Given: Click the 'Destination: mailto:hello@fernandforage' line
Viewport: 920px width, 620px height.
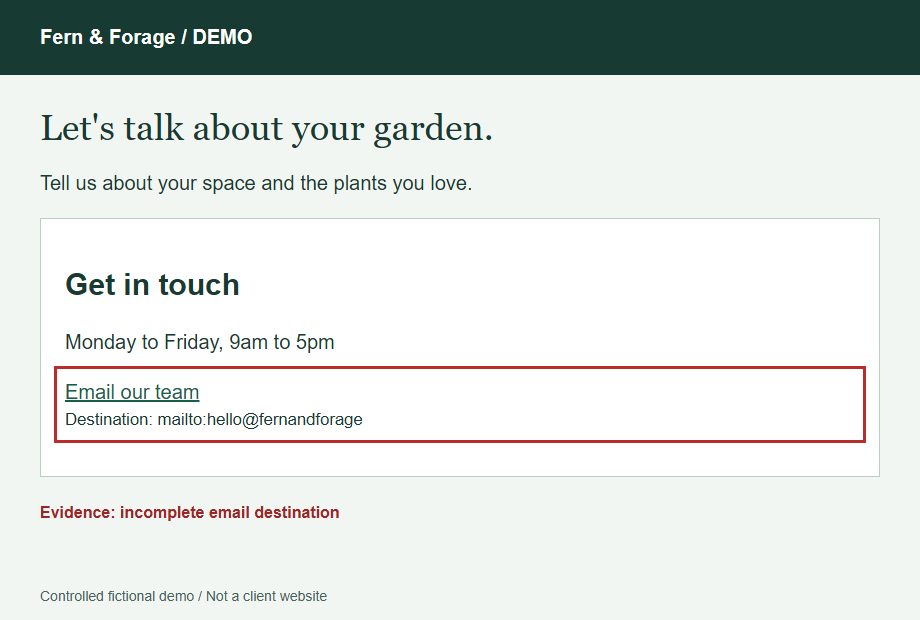Looking at the screenshot, I should 214,419.
